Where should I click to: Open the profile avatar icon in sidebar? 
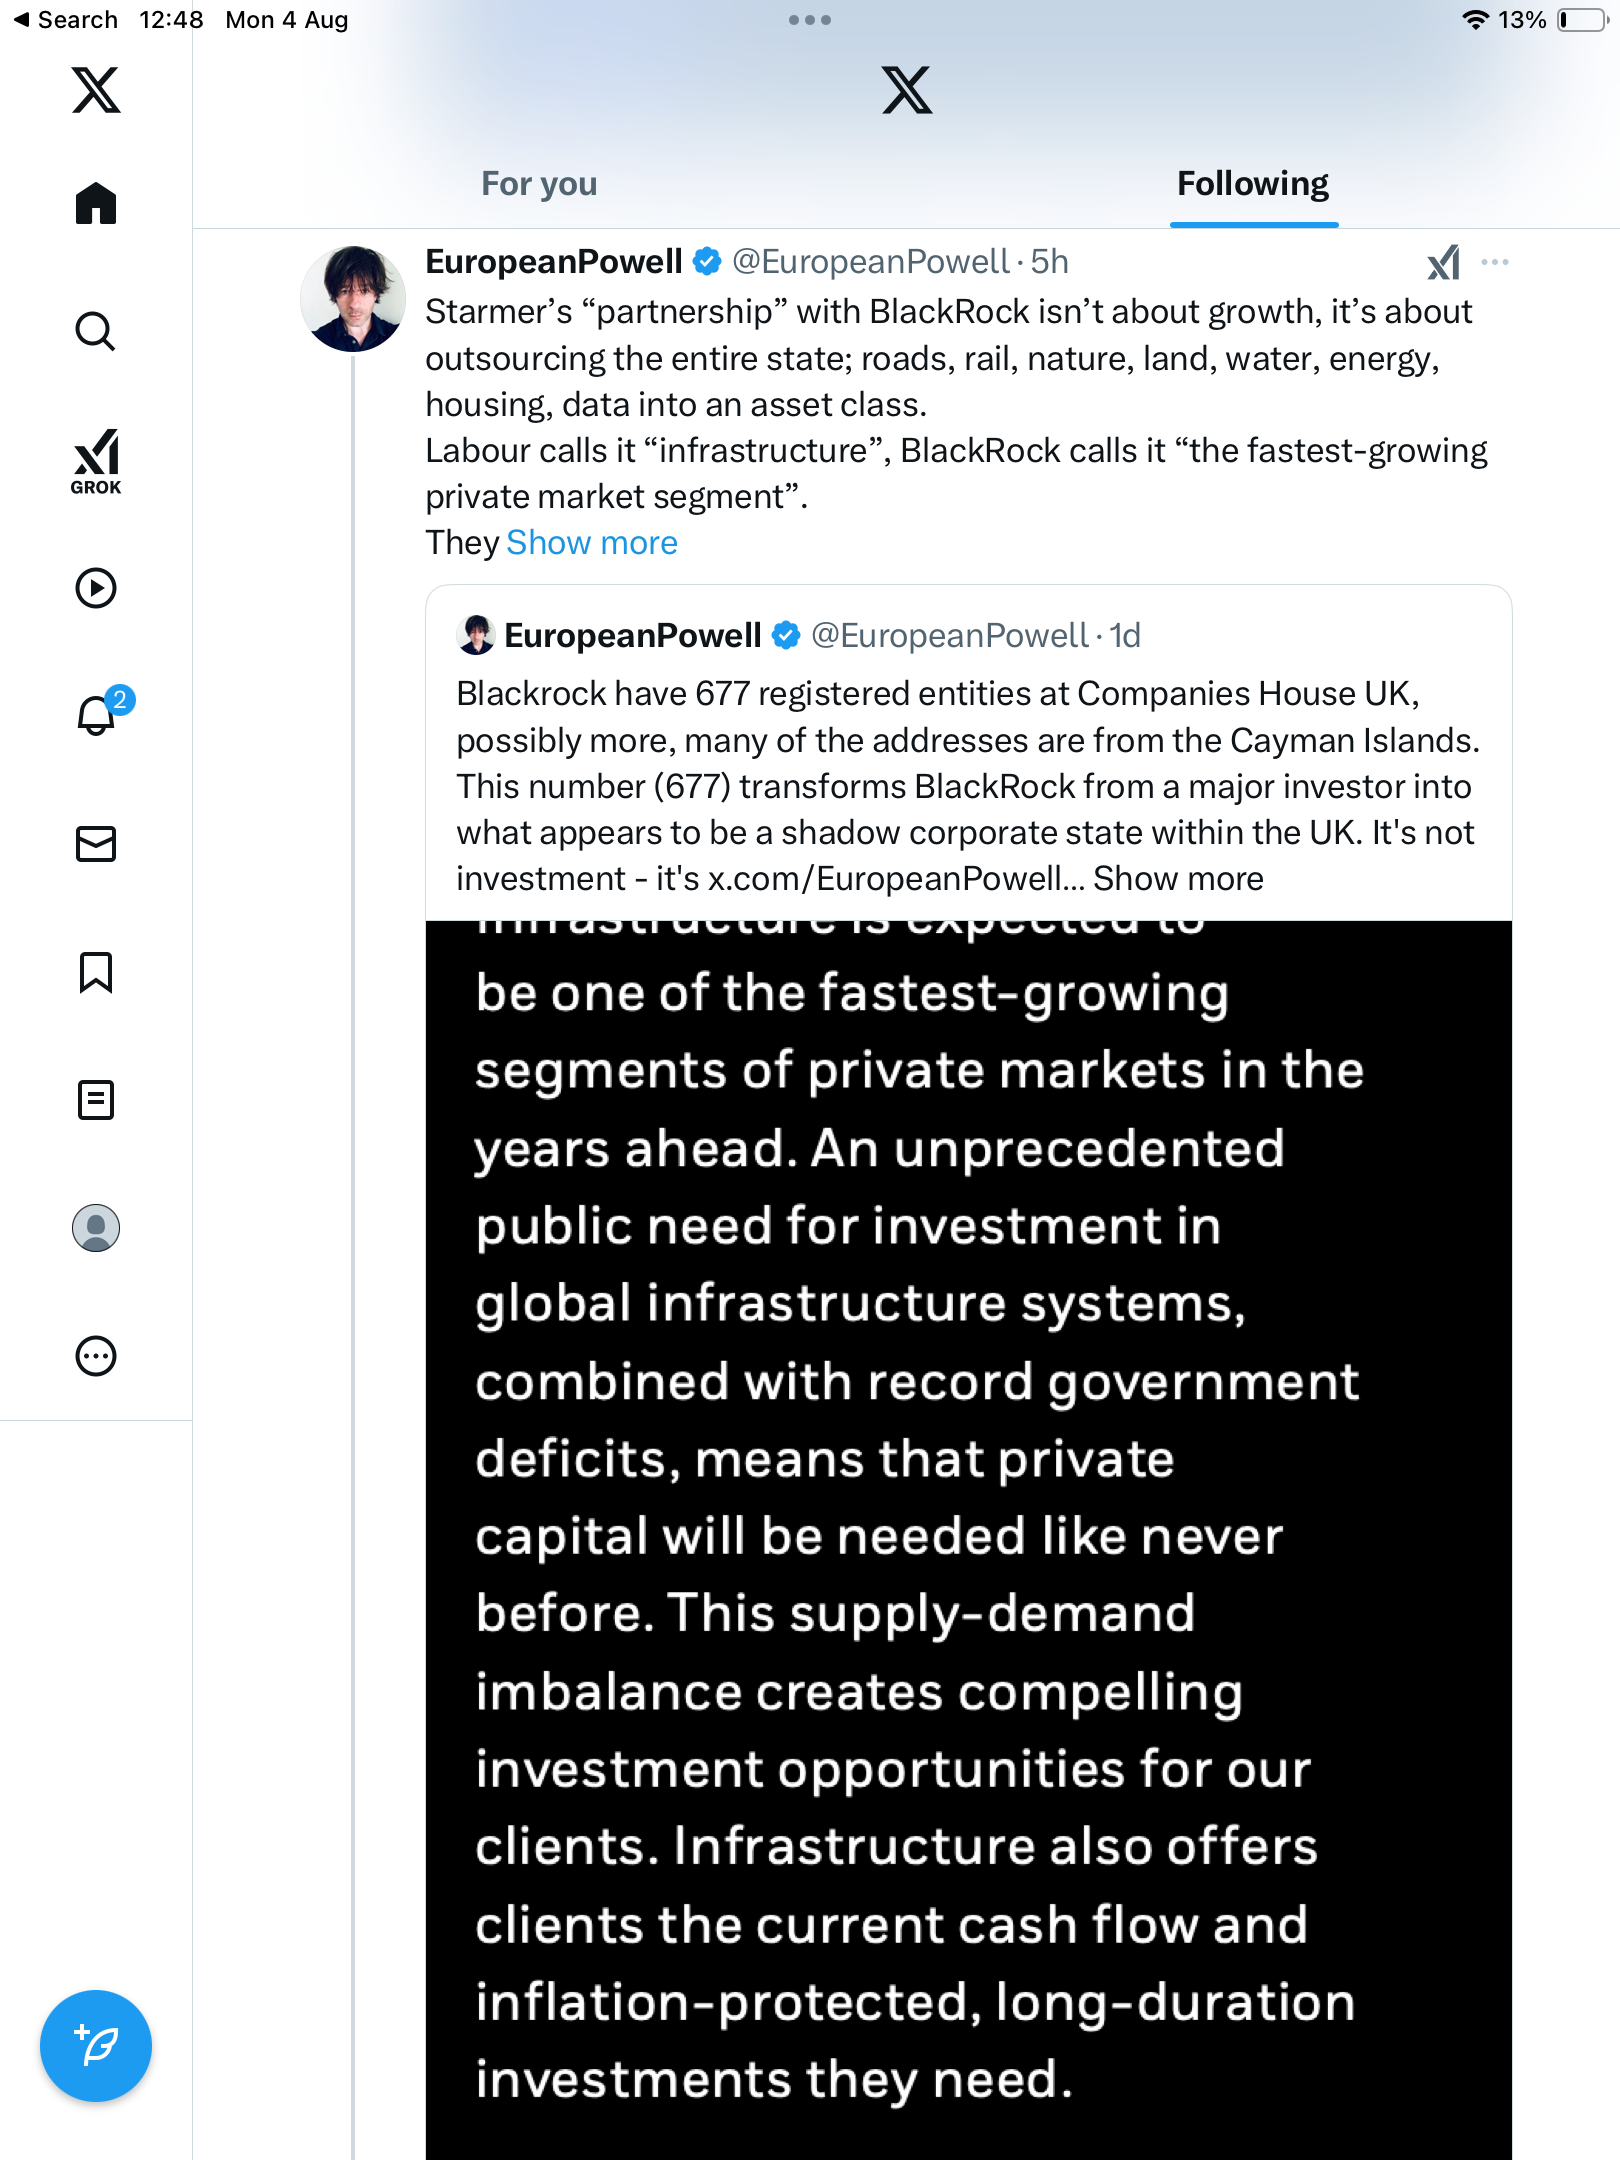[x=96, y=1228]
